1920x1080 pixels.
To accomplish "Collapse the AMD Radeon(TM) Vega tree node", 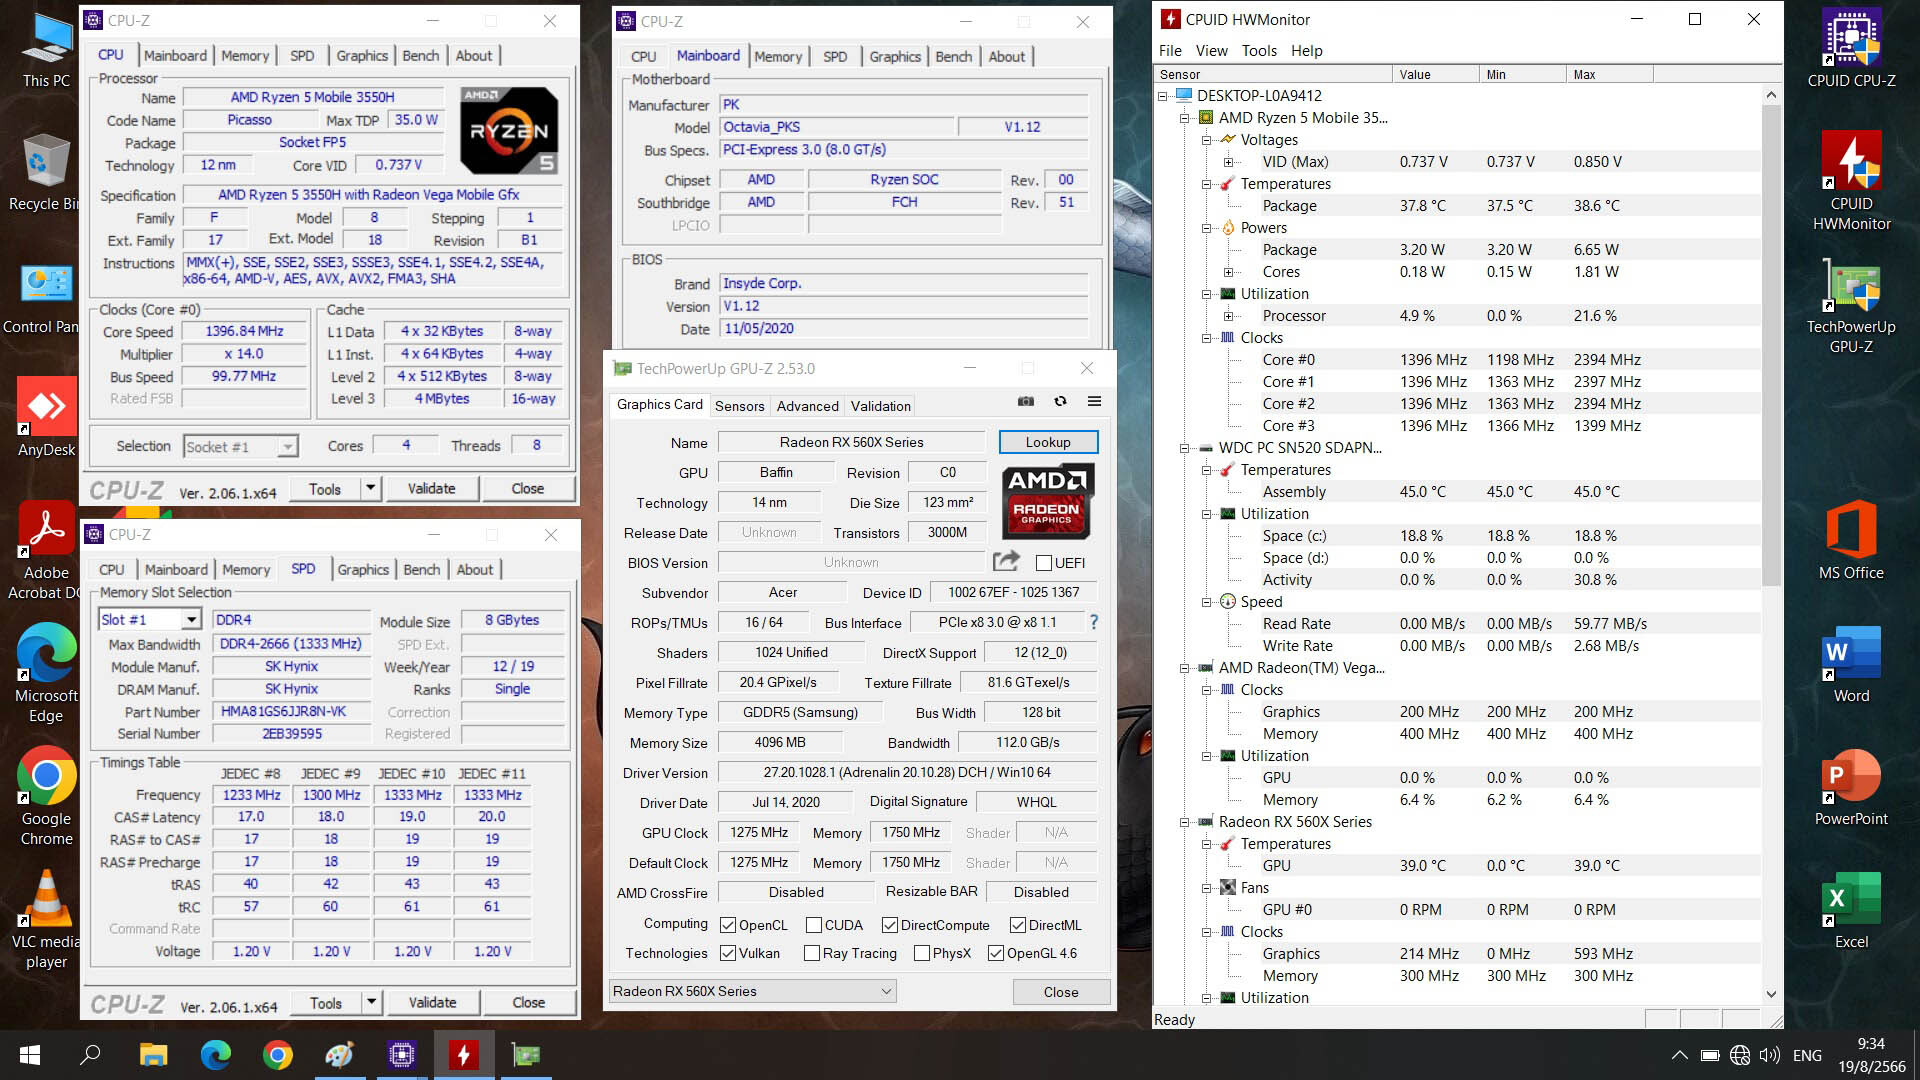I will coord(1185,668).
